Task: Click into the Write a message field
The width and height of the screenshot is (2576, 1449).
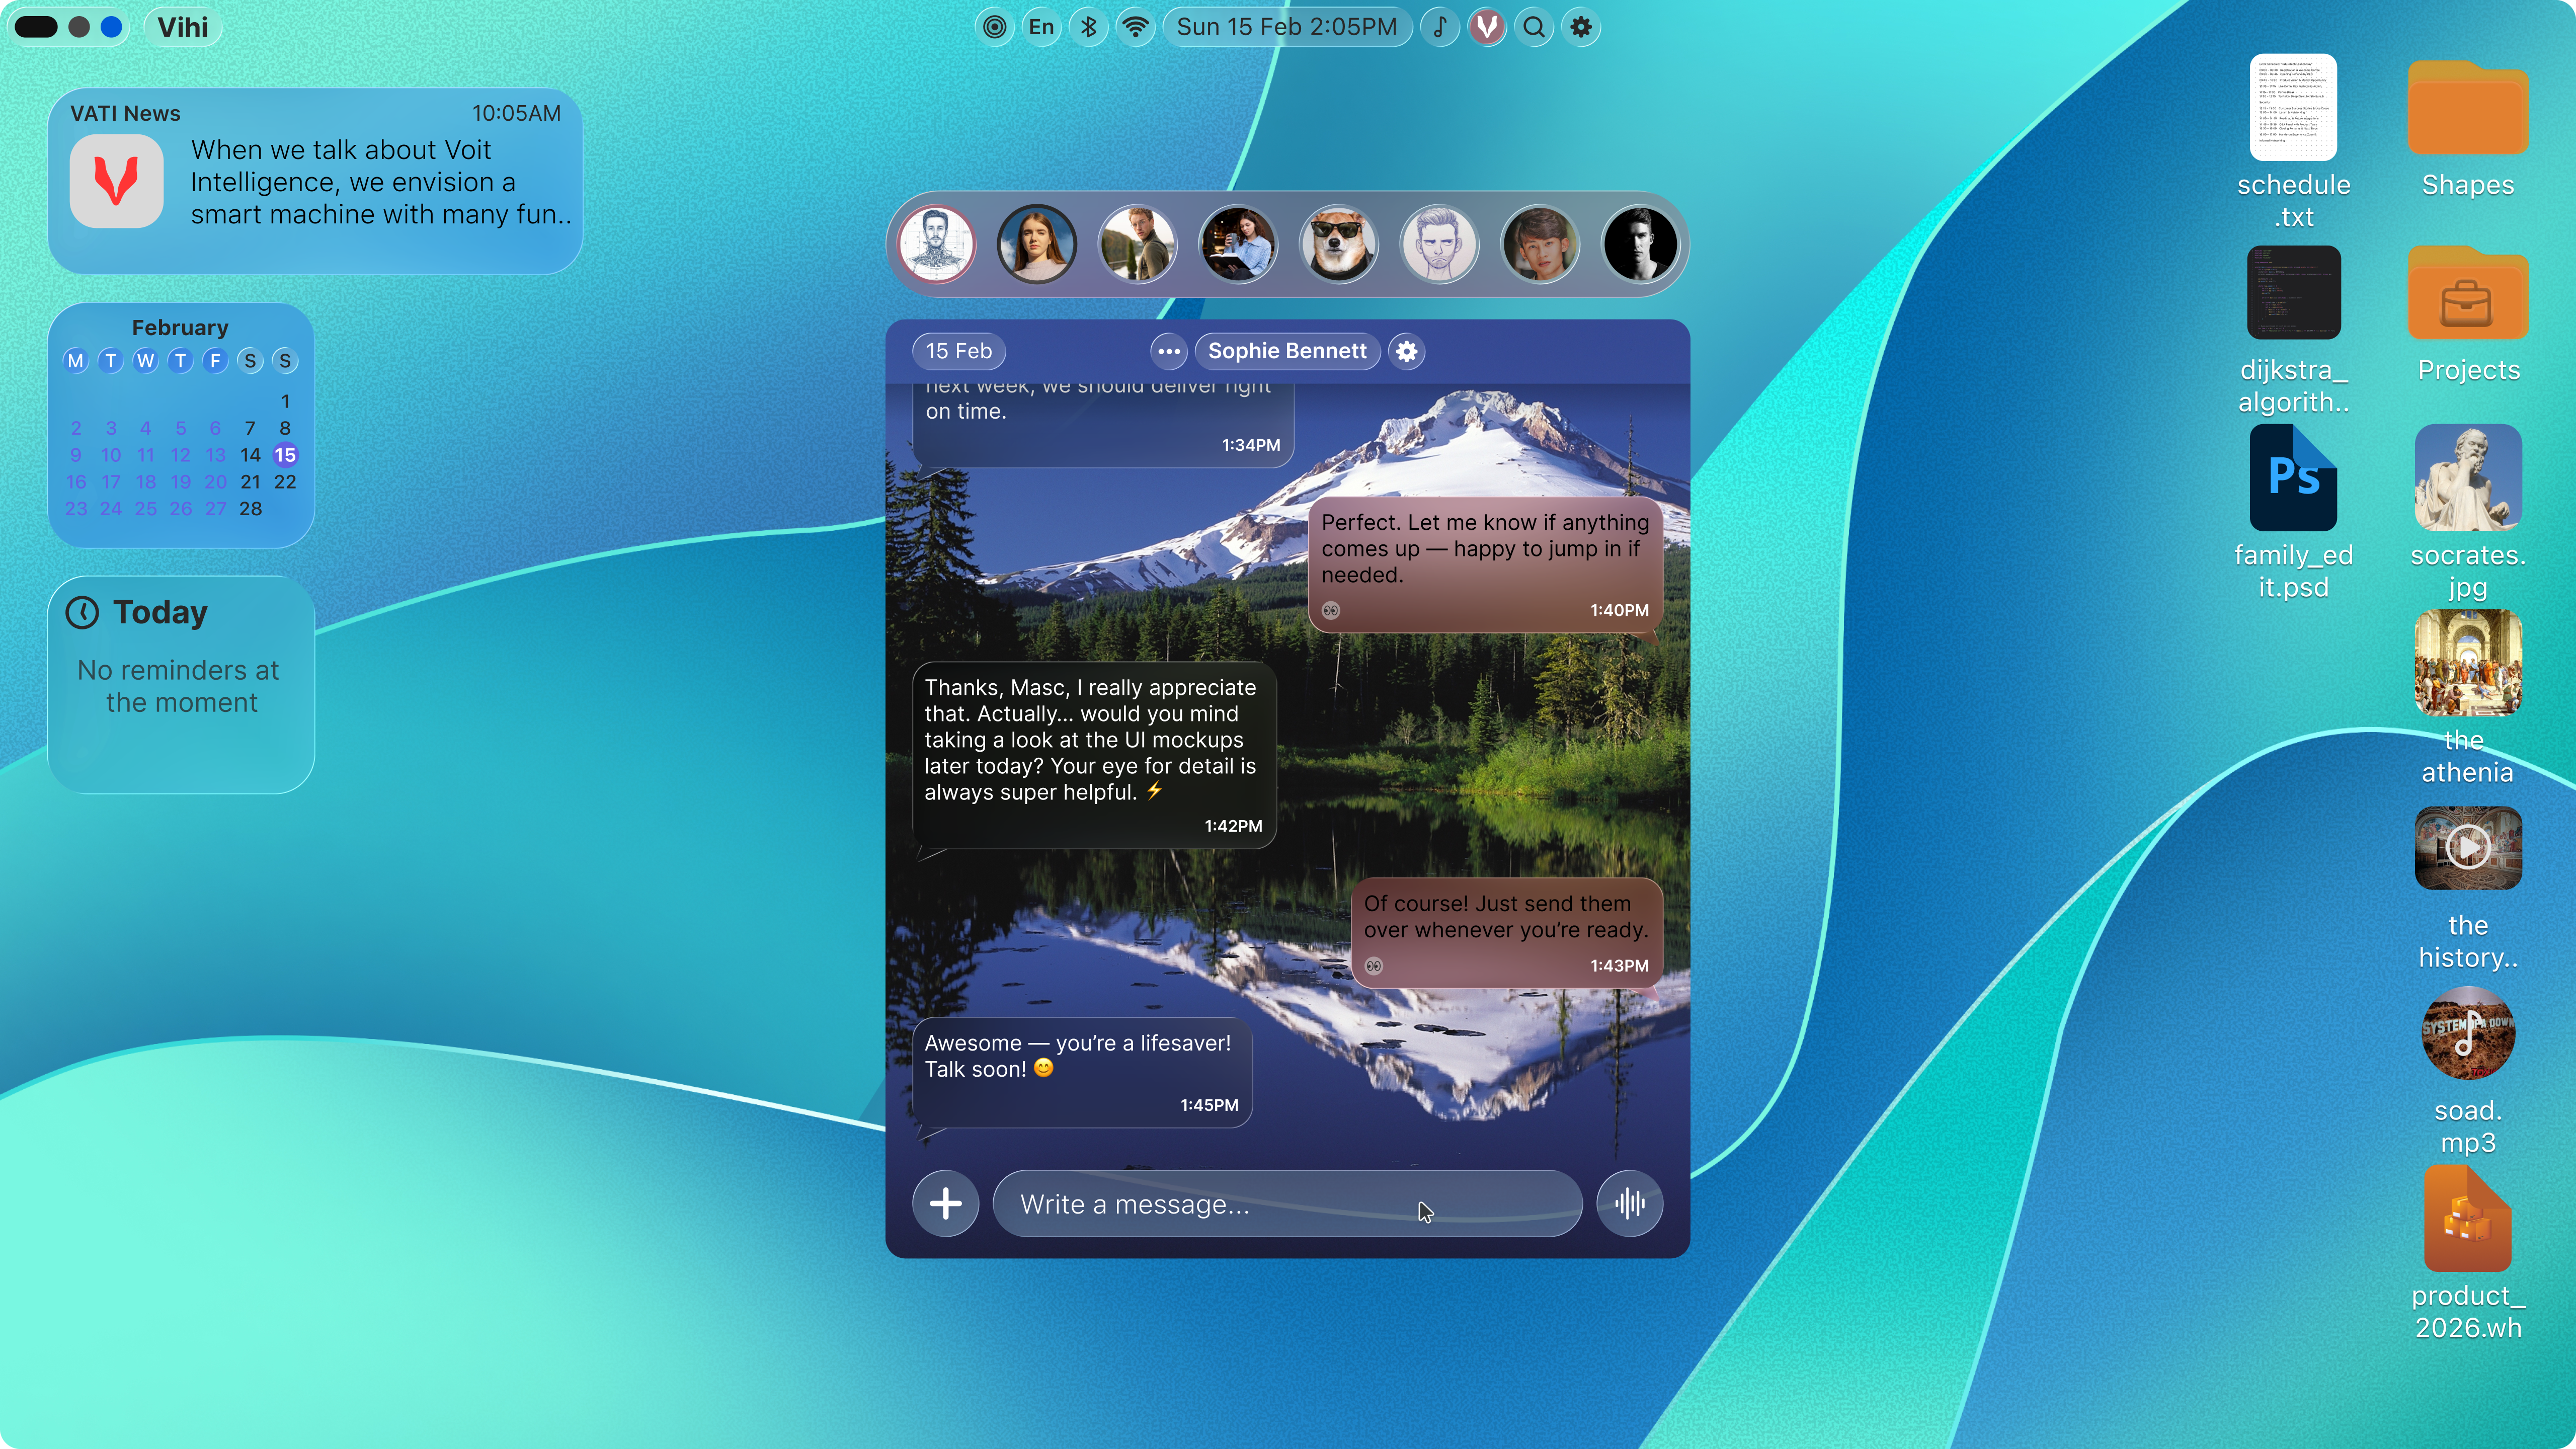Action: [1286, 1204]
